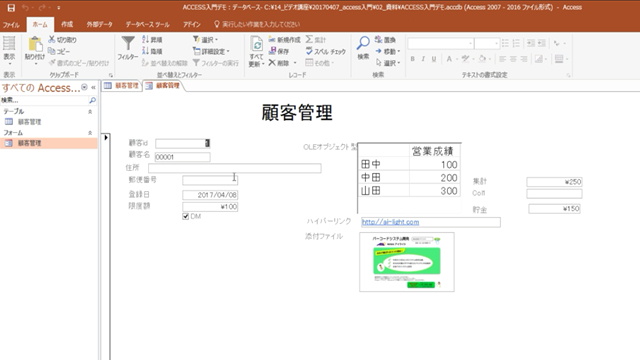Click the 貯金 field showing ¥150
640x360 pixels.
click(554, 209)
